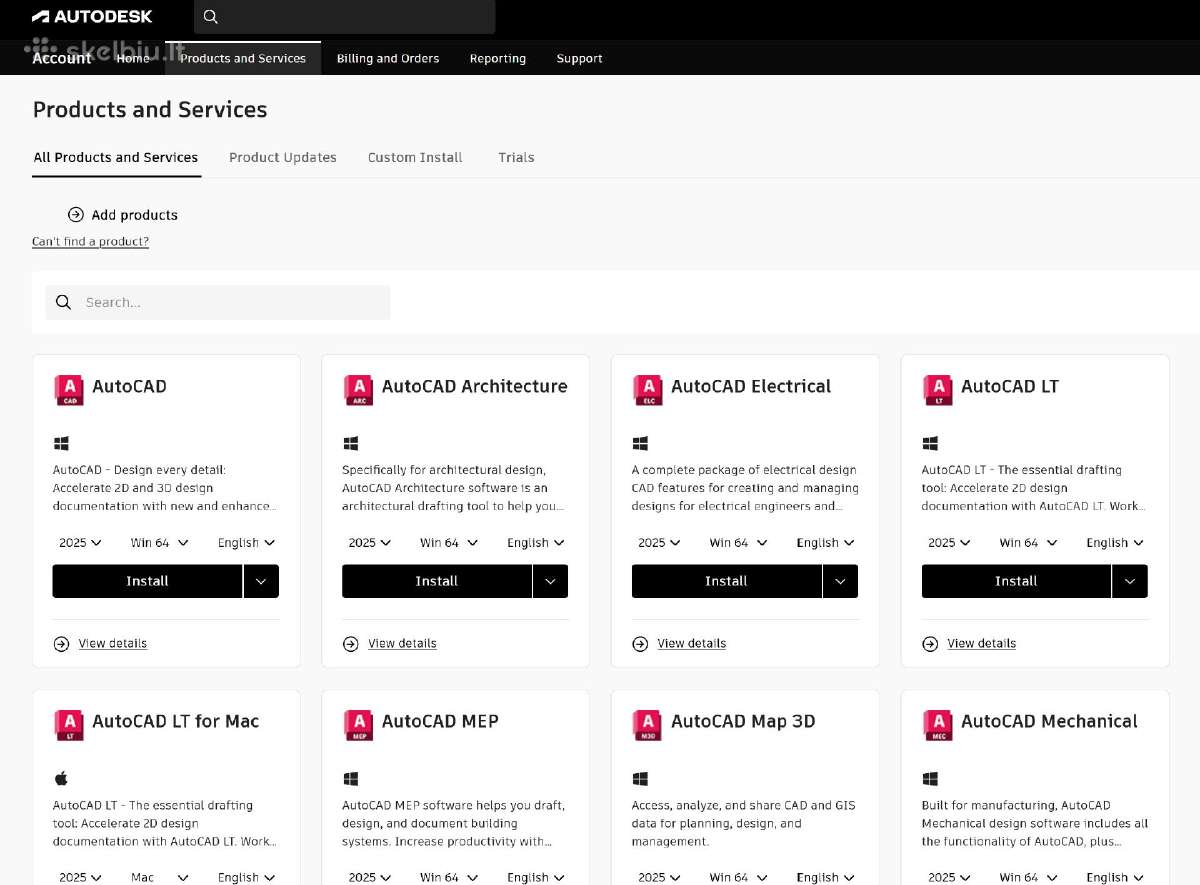The image size is (1200, 885).
Task: Expand Install options arrow for AutoCAD
Action: click(x=261, y=581)
